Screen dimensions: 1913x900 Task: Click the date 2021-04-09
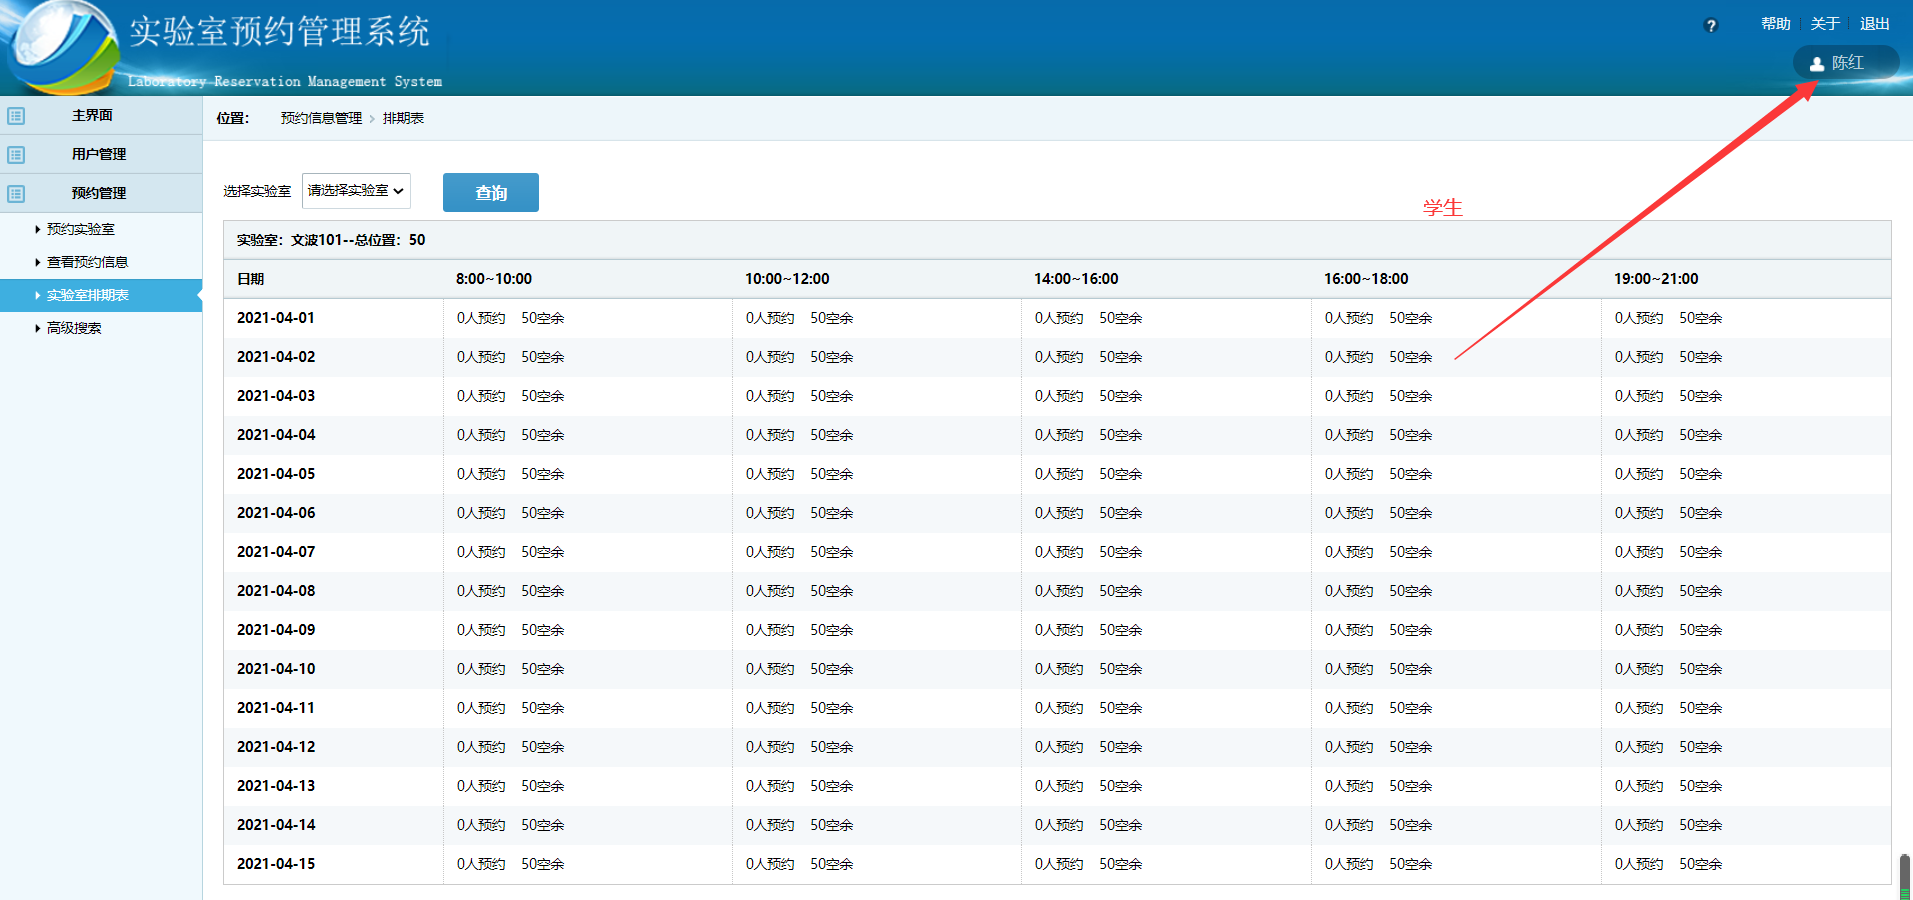coord(276,630)
